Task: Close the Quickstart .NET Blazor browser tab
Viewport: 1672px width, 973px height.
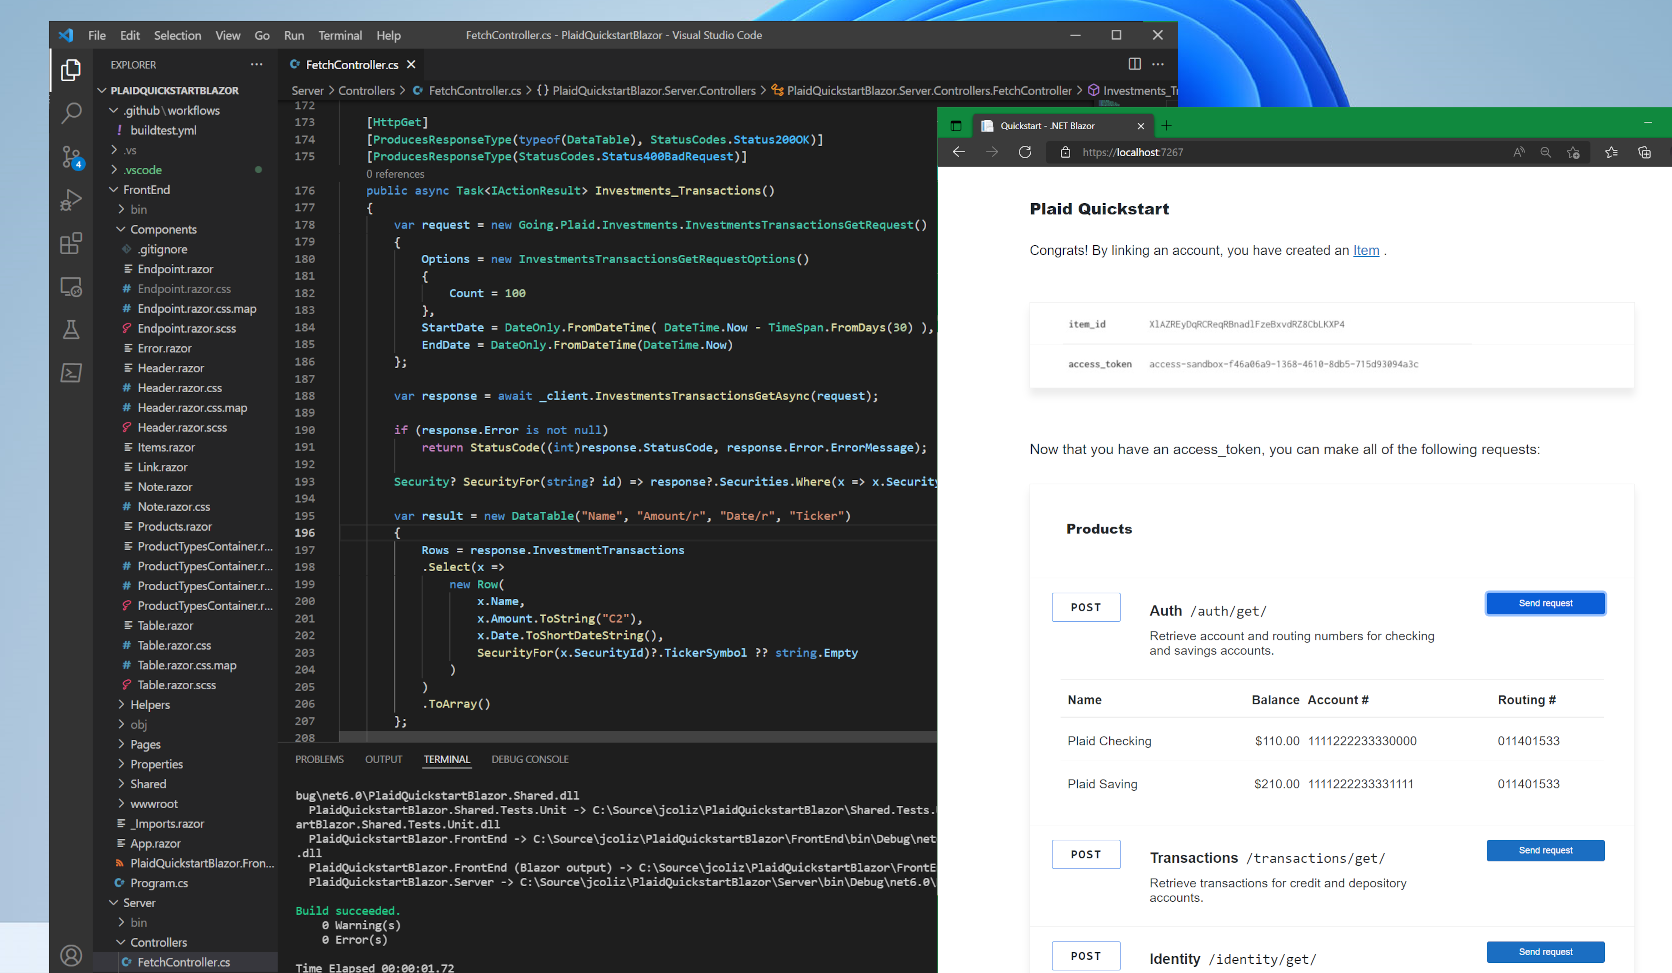Action: pyautogui.click(x=1141, y=126)
